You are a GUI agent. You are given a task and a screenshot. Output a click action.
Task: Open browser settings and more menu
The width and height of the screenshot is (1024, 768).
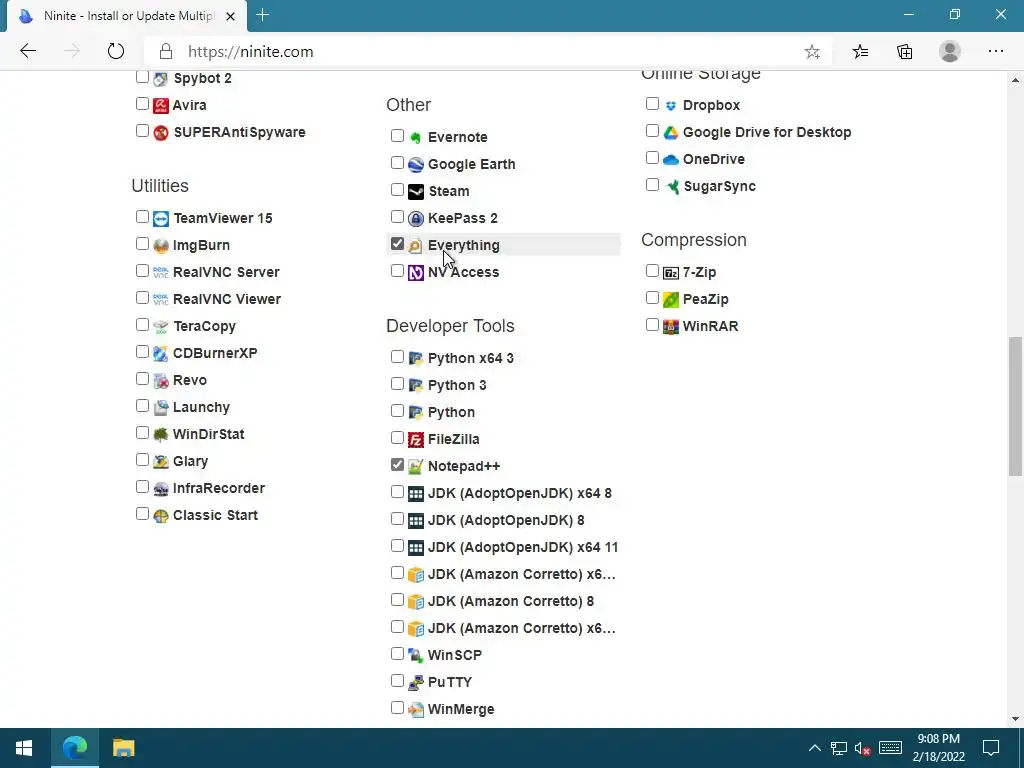click(x=995, y=52)
